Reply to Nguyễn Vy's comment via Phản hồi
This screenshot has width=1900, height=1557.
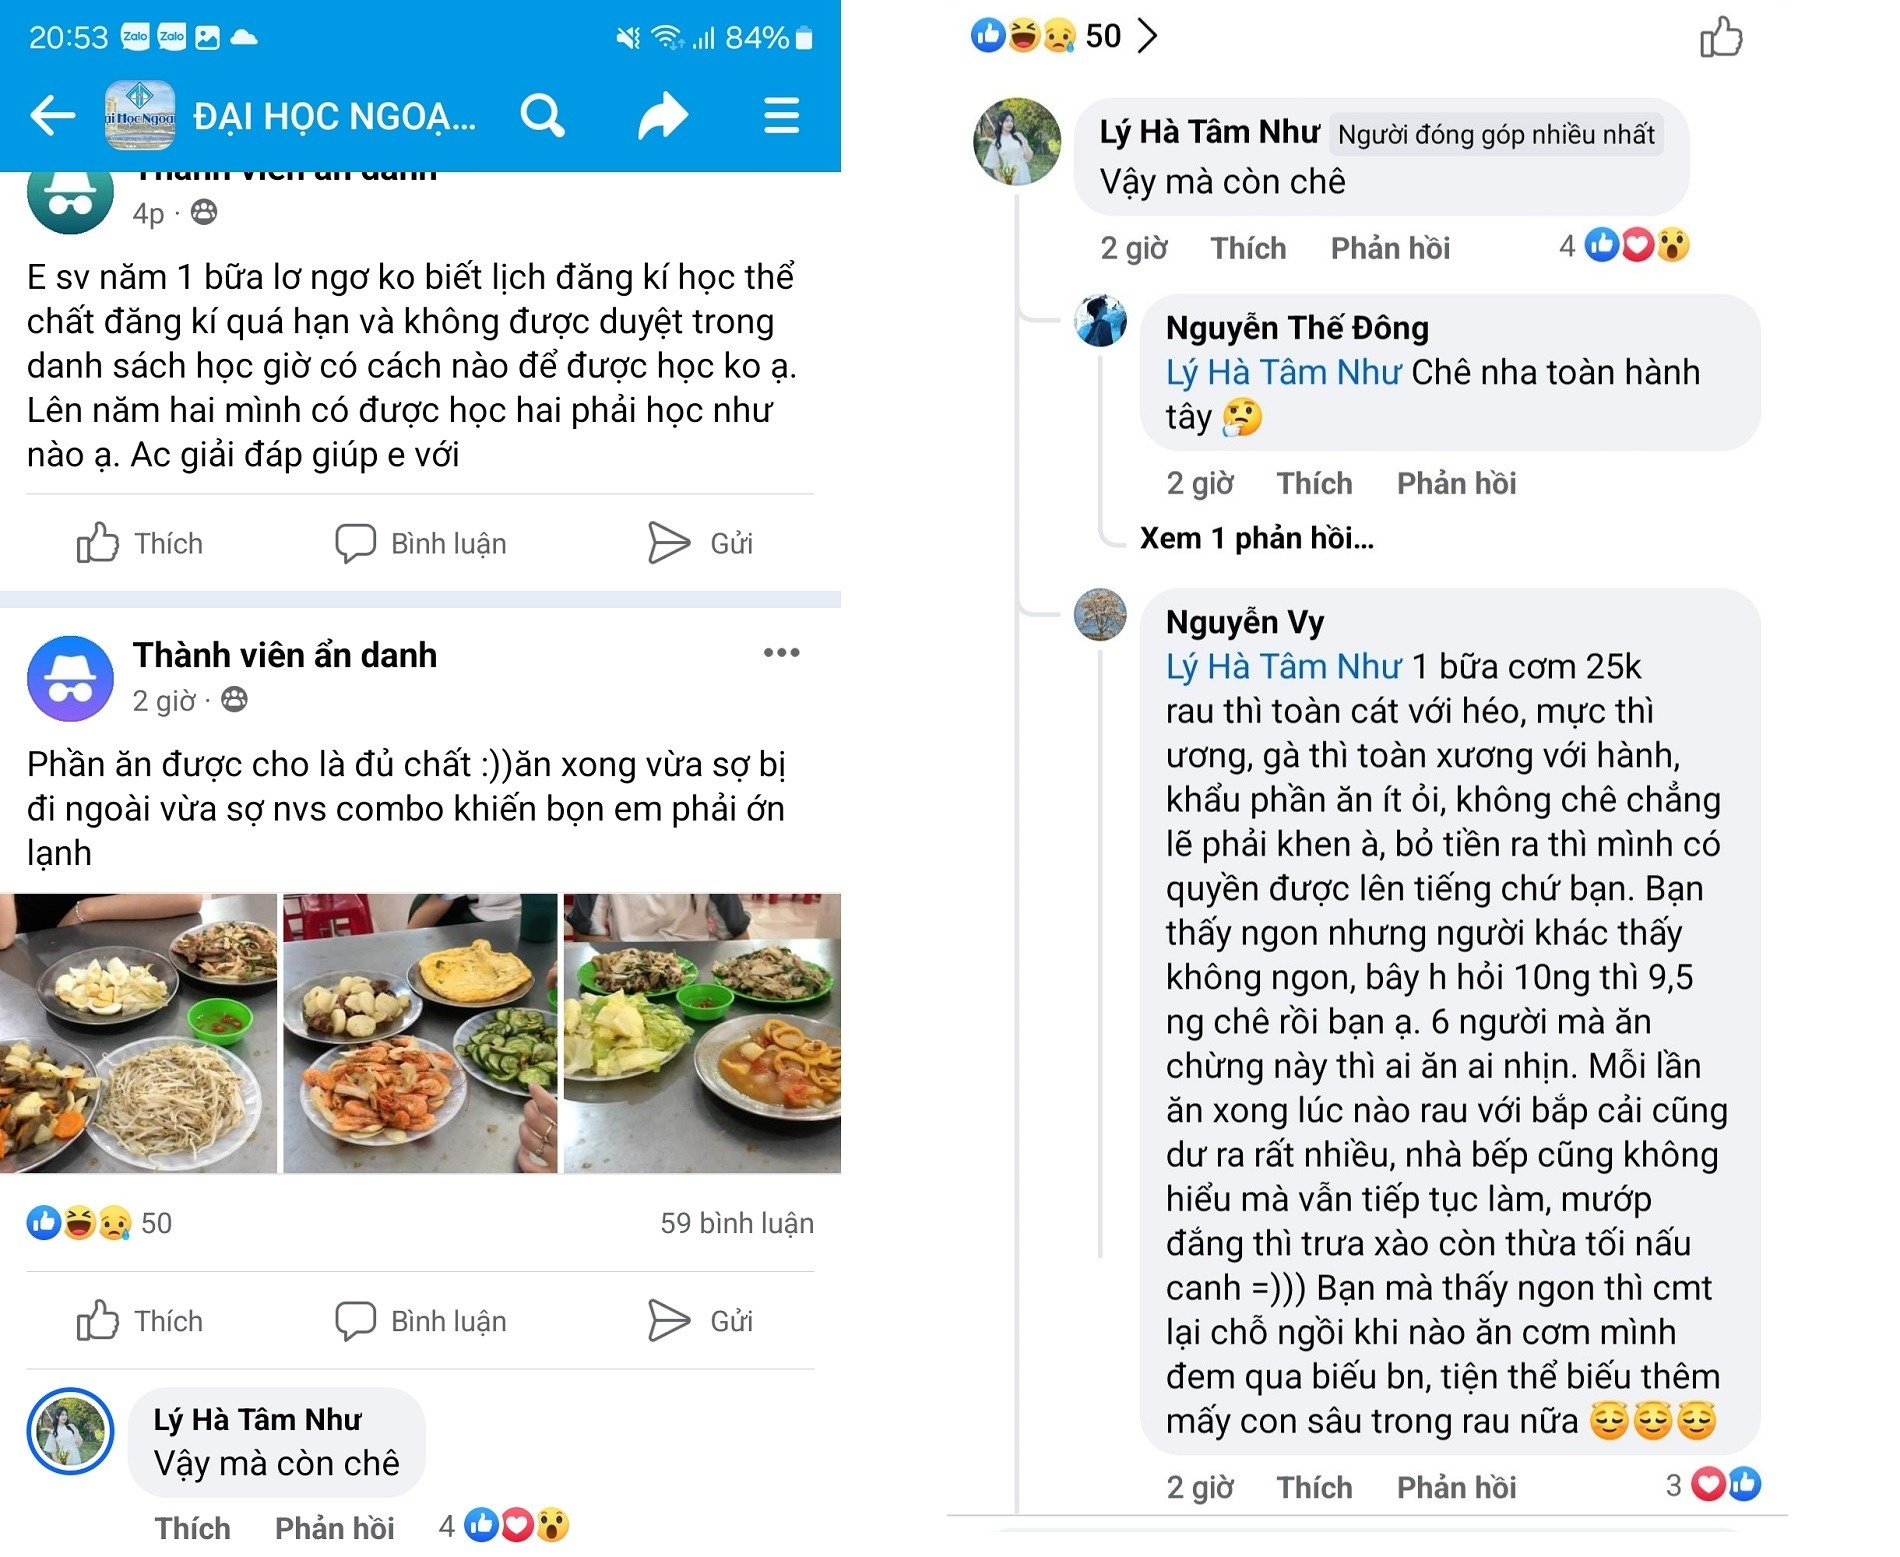tap(1457, 1487)
